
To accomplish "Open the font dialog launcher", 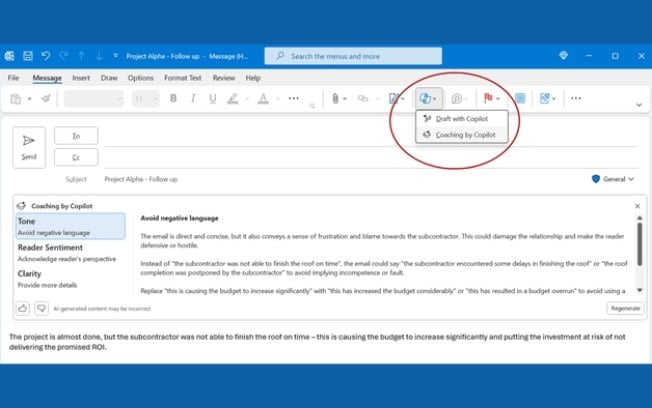I will [312, 106].
